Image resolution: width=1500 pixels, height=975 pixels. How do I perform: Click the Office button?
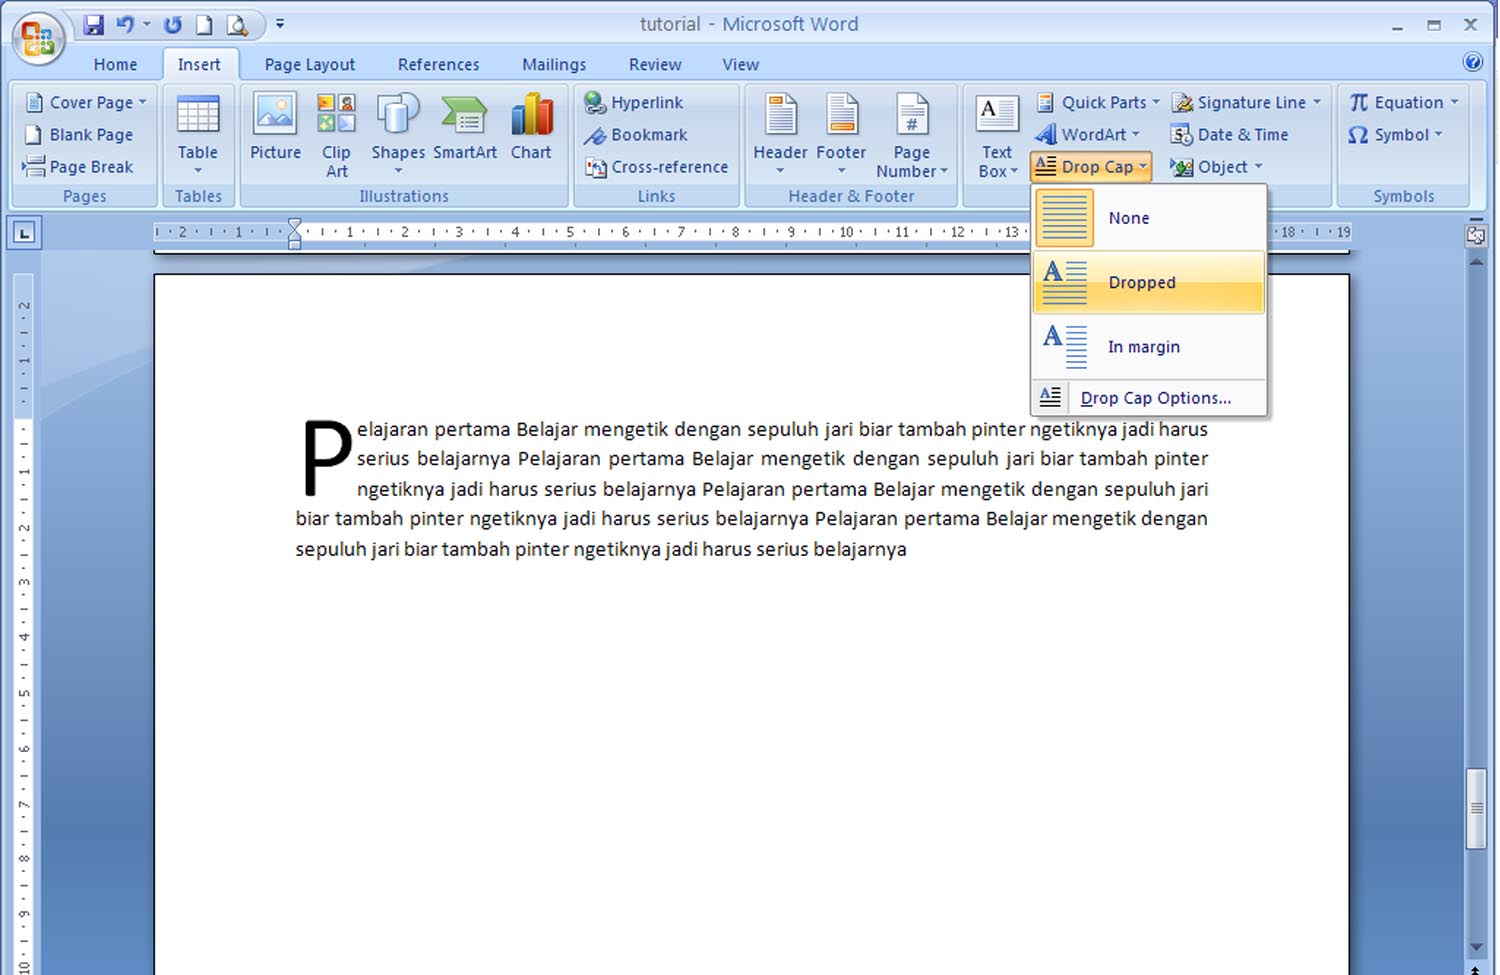[36, 37]
